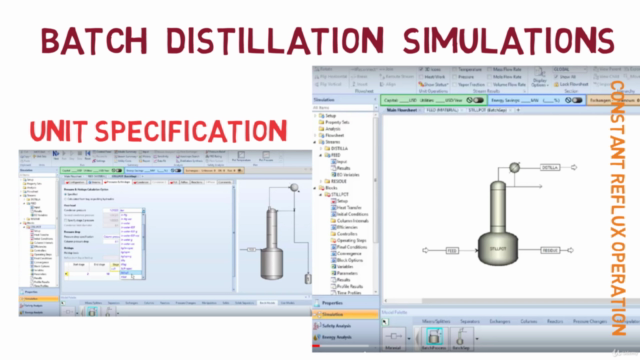Click Lock Flowsheet in larger window ribbon
Image resolution: width=640 pixels, height=360 pixels.
pyautogui.click(x=571, y=84)
